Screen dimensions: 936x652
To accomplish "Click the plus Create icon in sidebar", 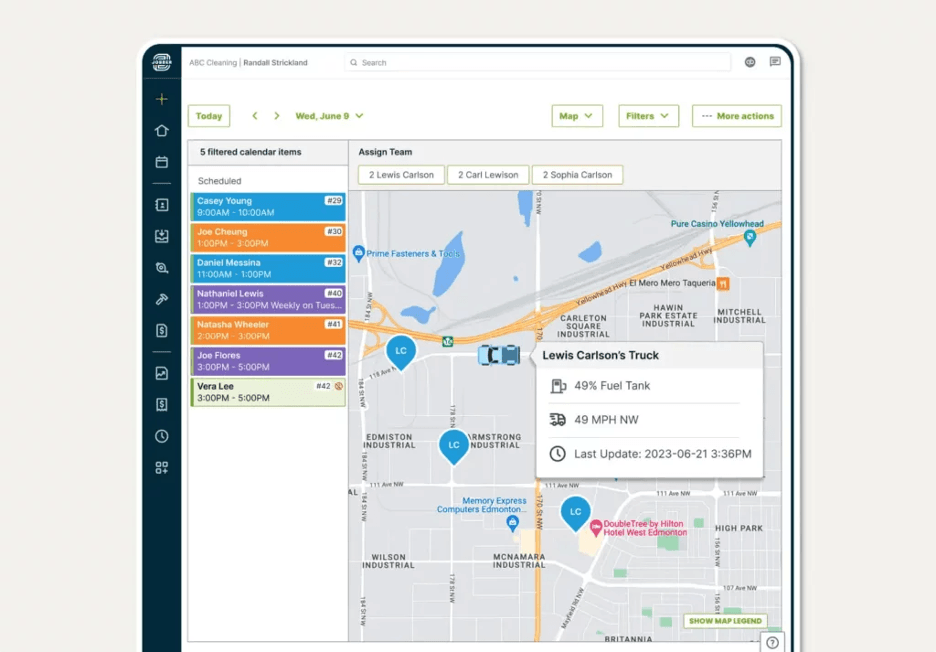I will coord(161,99).
